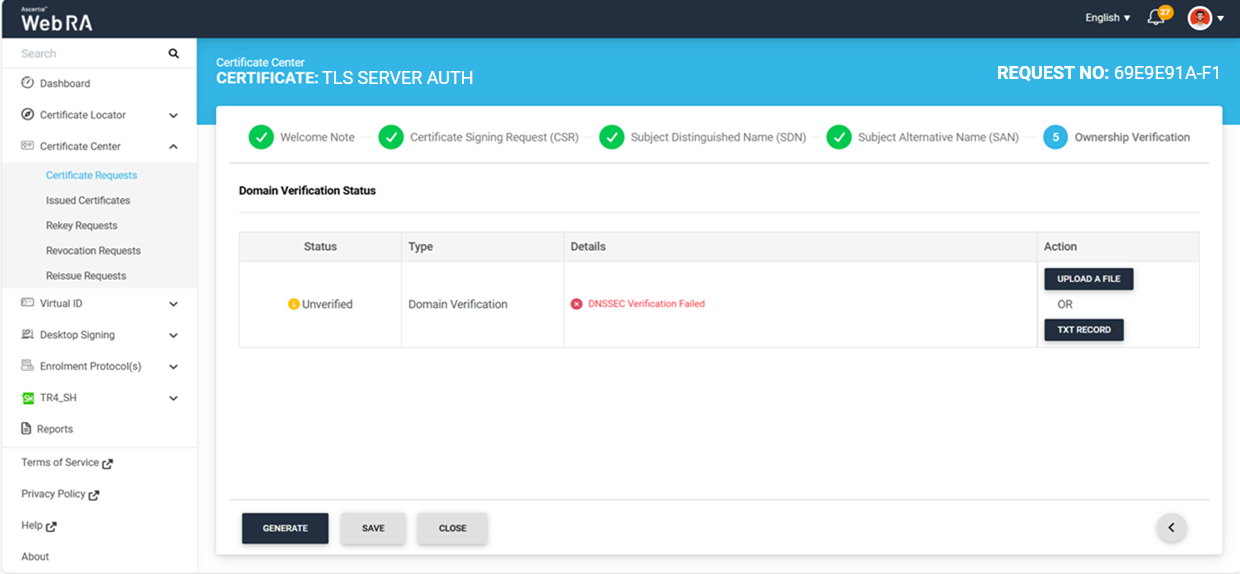Click the Welcome Note green checkmark step
Viewport: 1240px width, 574px height.
tap(261, 138)
